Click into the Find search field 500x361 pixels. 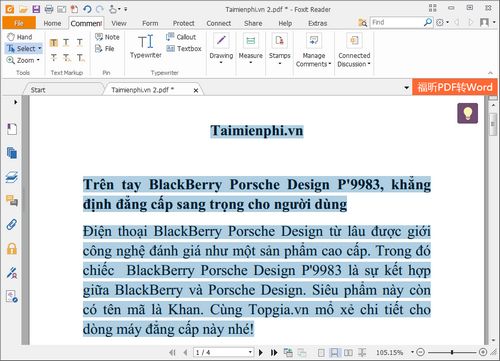click(x=397, y=22)
